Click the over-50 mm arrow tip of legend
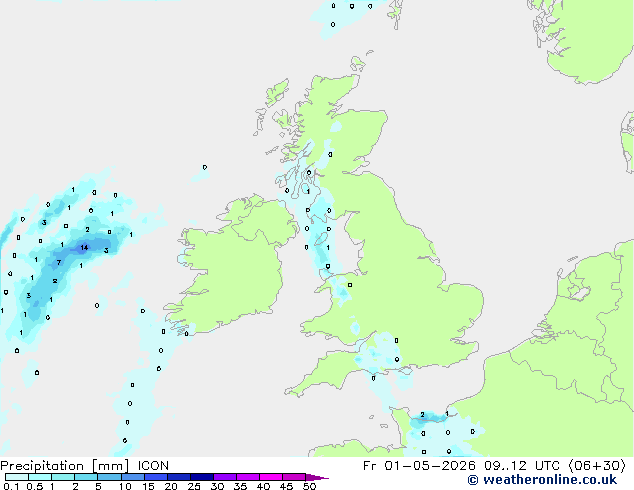634x490 pixels. click(x=317, y=477)
